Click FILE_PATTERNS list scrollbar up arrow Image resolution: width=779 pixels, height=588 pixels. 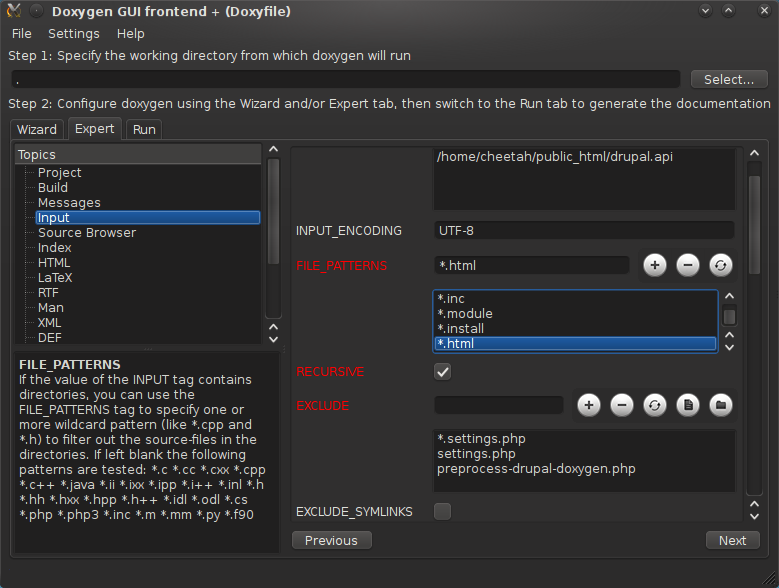[x=729, y=296]
